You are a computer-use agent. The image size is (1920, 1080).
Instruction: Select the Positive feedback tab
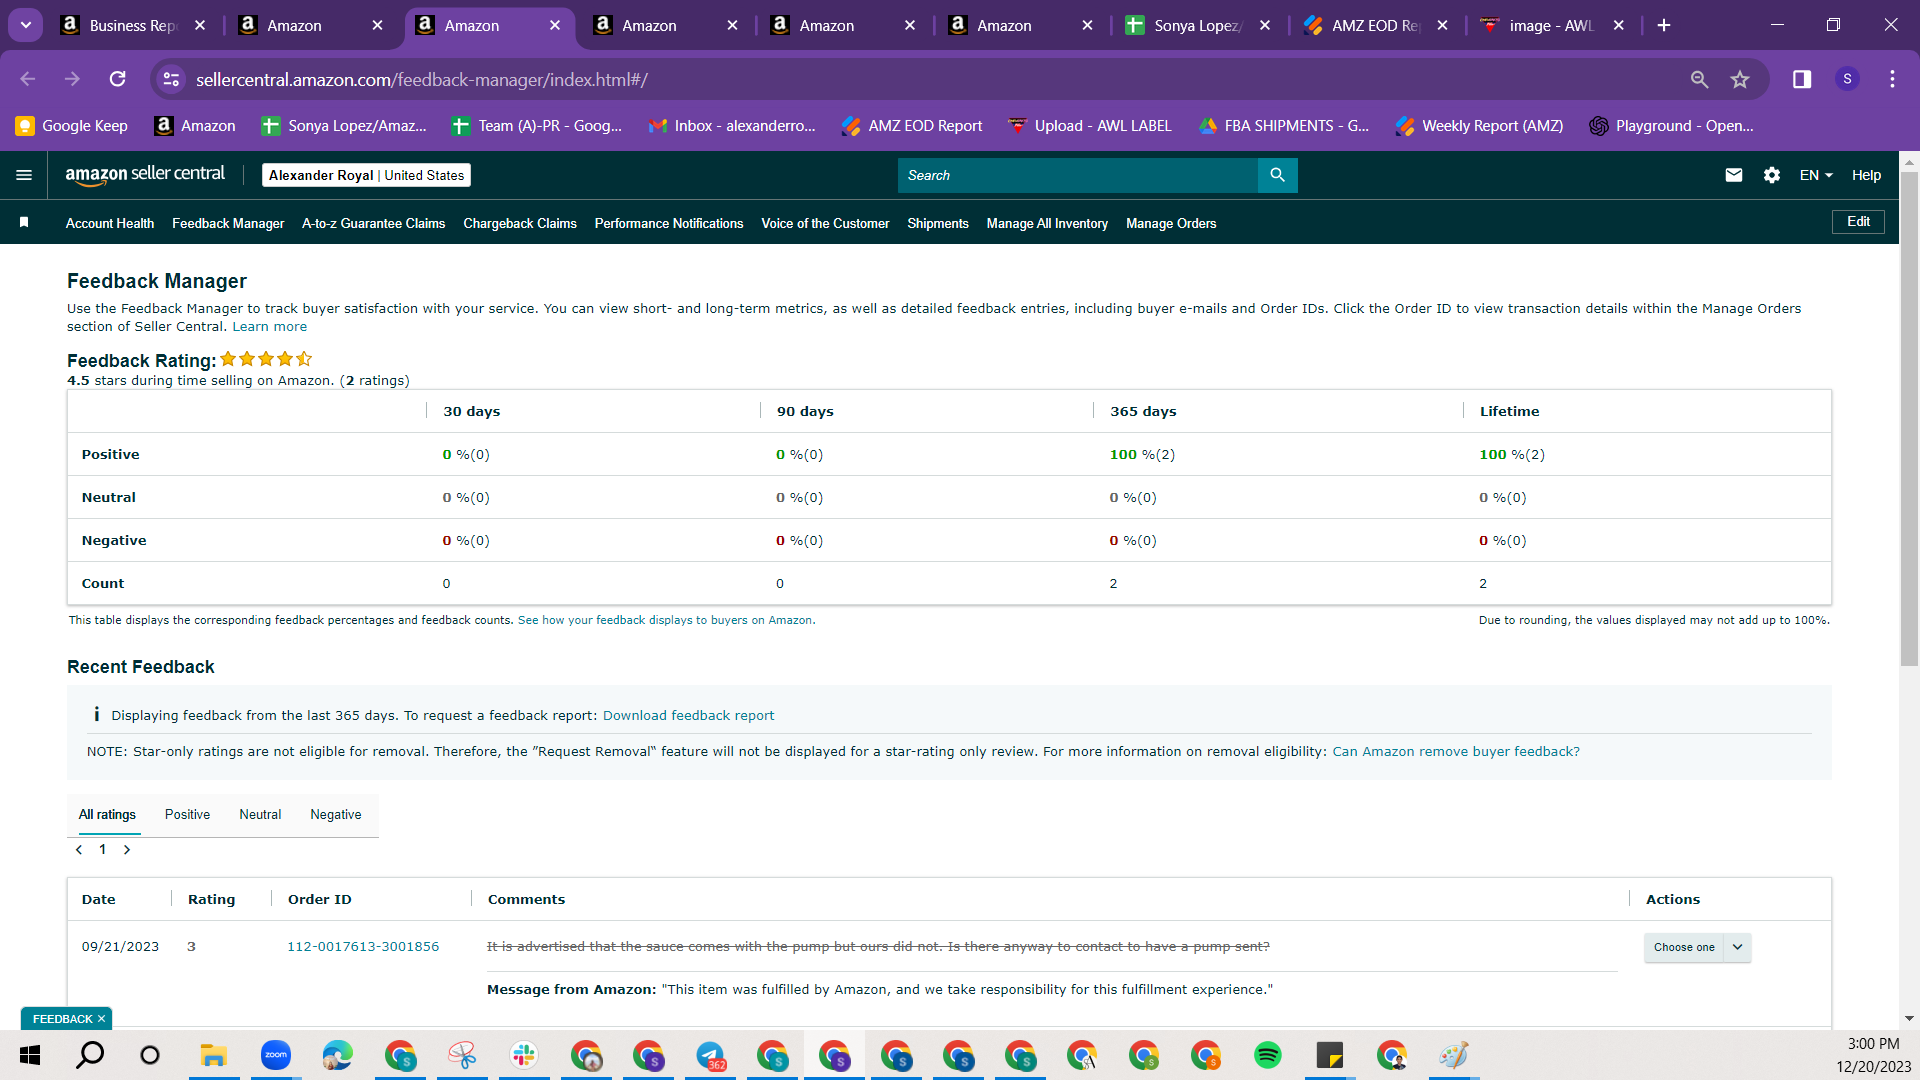tap(187, 815)
